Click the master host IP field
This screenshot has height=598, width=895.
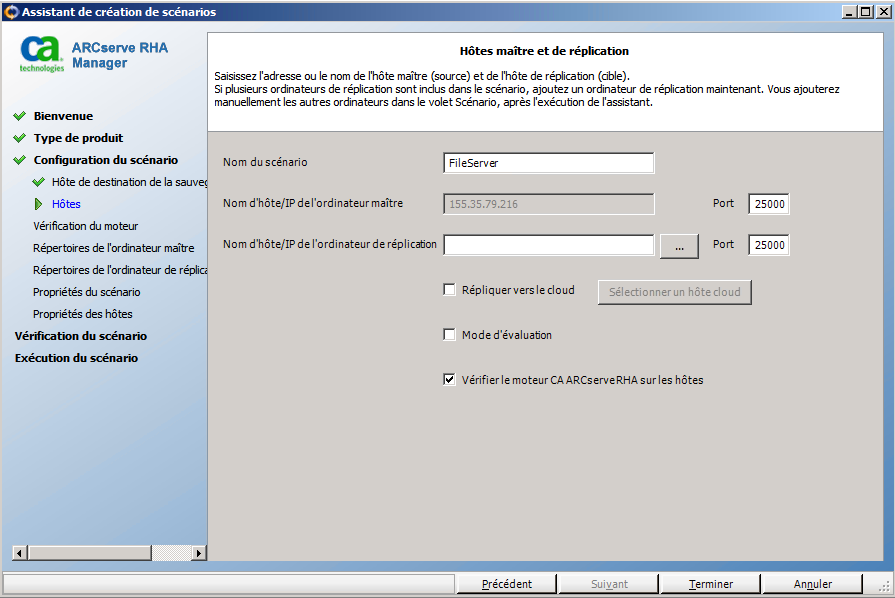coord(549,204)
